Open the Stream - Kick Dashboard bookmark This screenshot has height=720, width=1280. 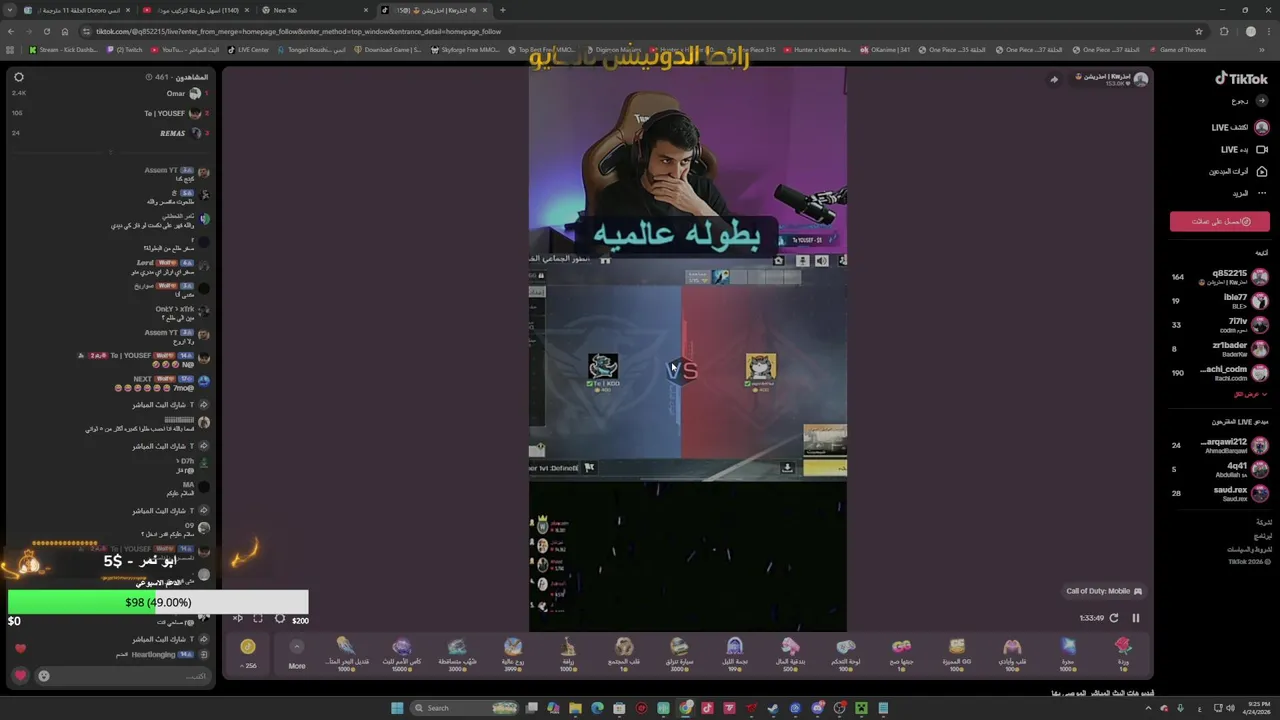64,49
